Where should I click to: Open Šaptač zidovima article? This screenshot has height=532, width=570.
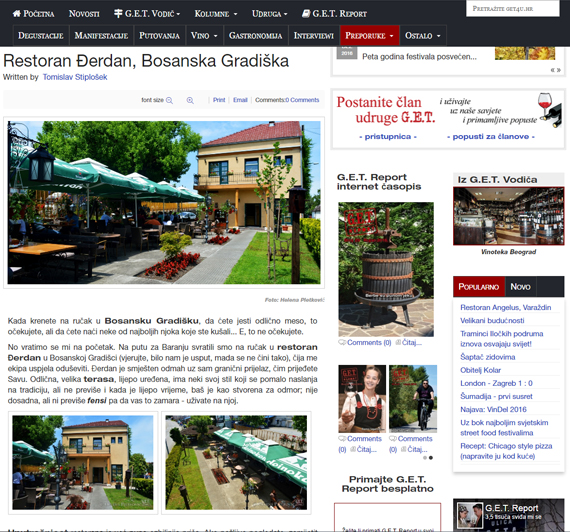point(487,357)
